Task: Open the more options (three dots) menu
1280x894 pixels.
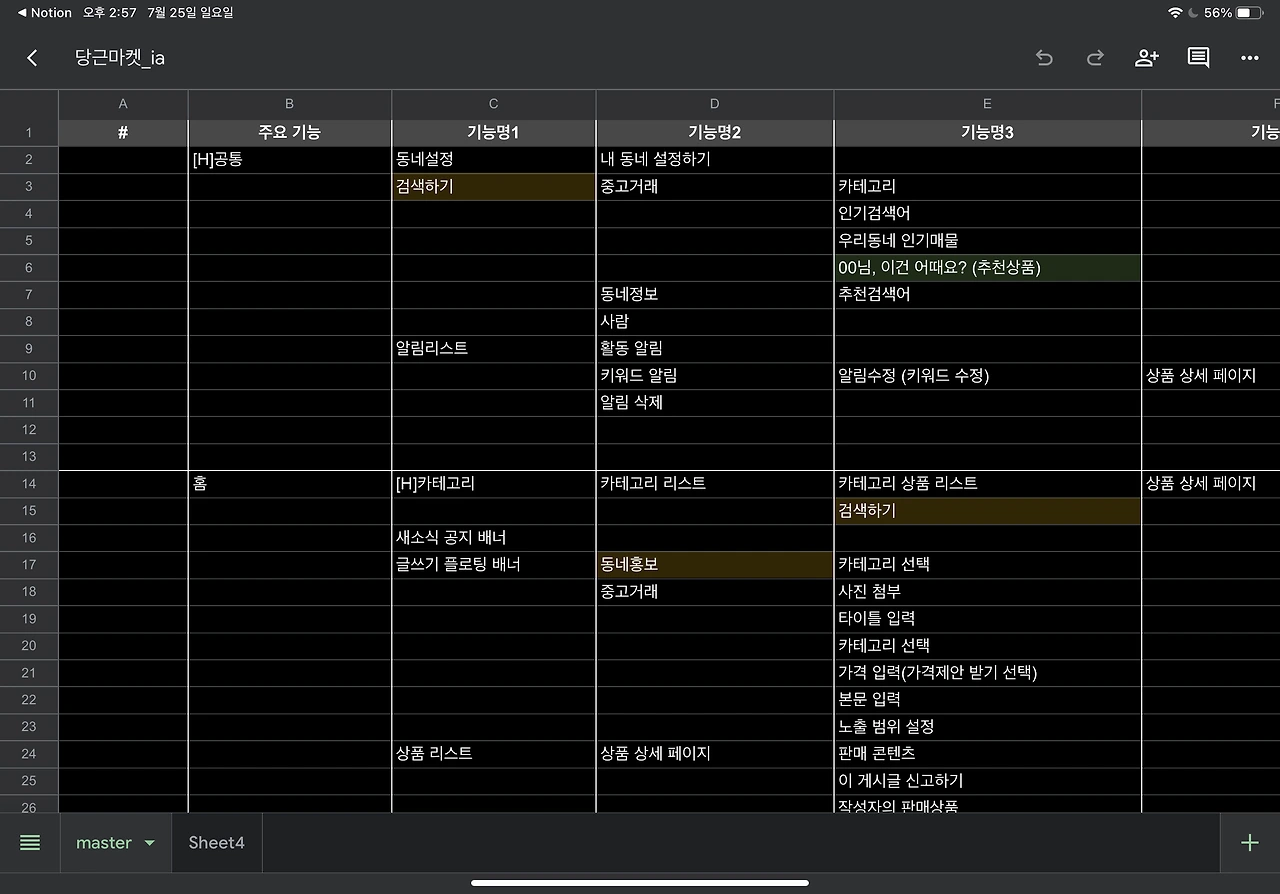Action: [1250, 58]
